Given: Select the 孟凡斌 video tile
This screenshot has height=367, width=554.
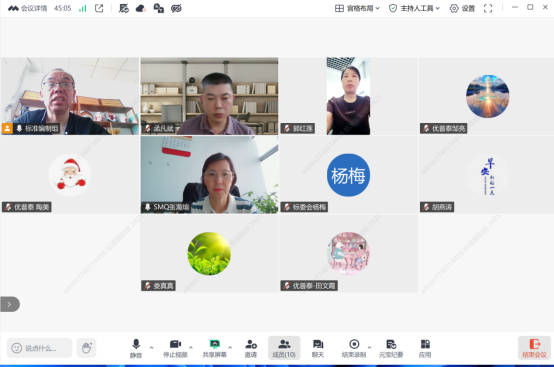Looking at the screenshot, I should pos(209,96).
